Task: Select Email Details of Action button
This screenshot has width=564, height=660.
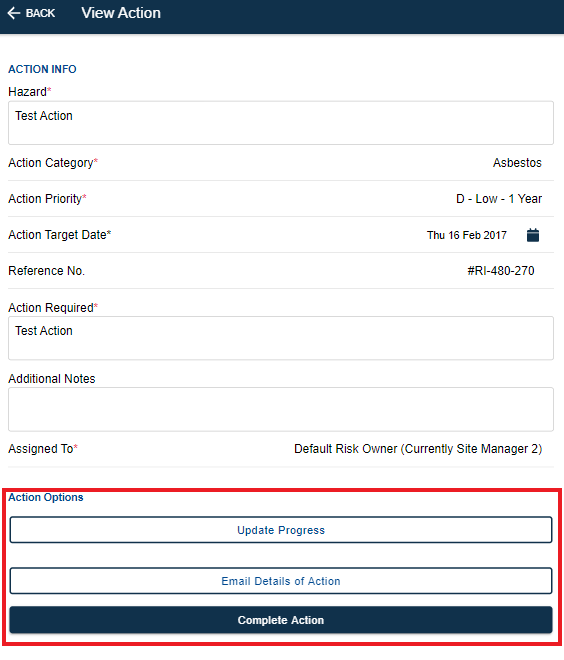Action: [281, 581]
